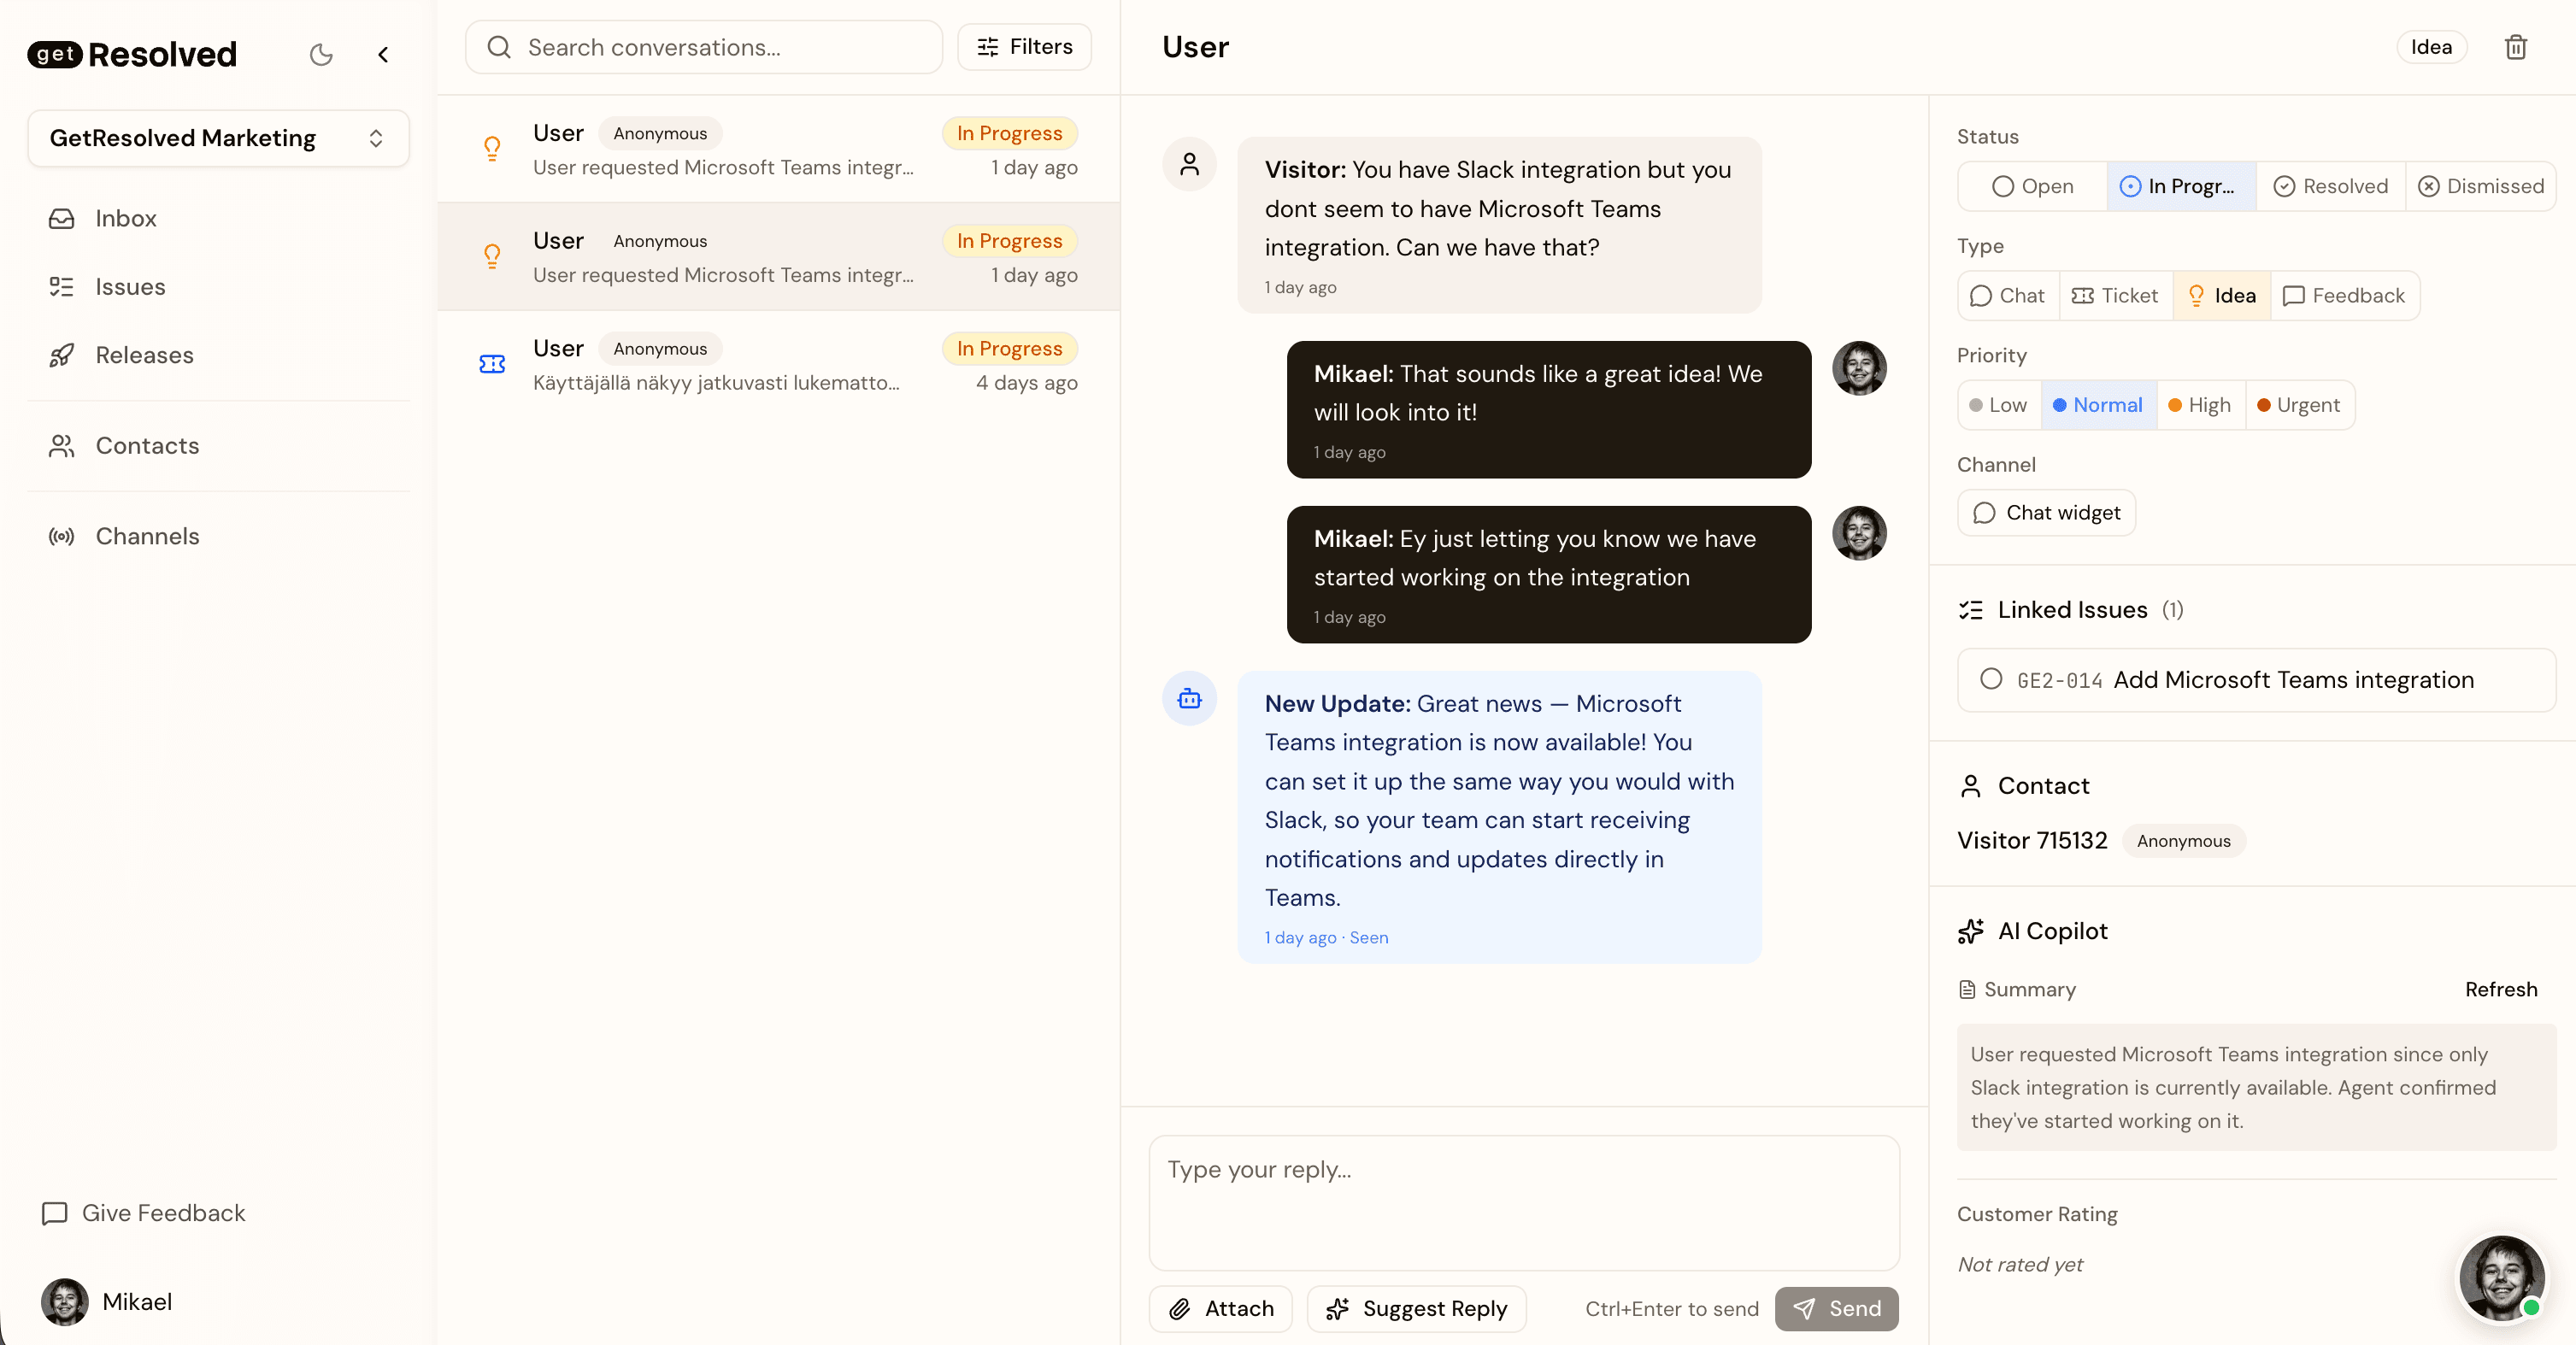Viewport: 2576px width, 1345px height.
Task: Set priority to Urgent
Action: (2299, 405)
